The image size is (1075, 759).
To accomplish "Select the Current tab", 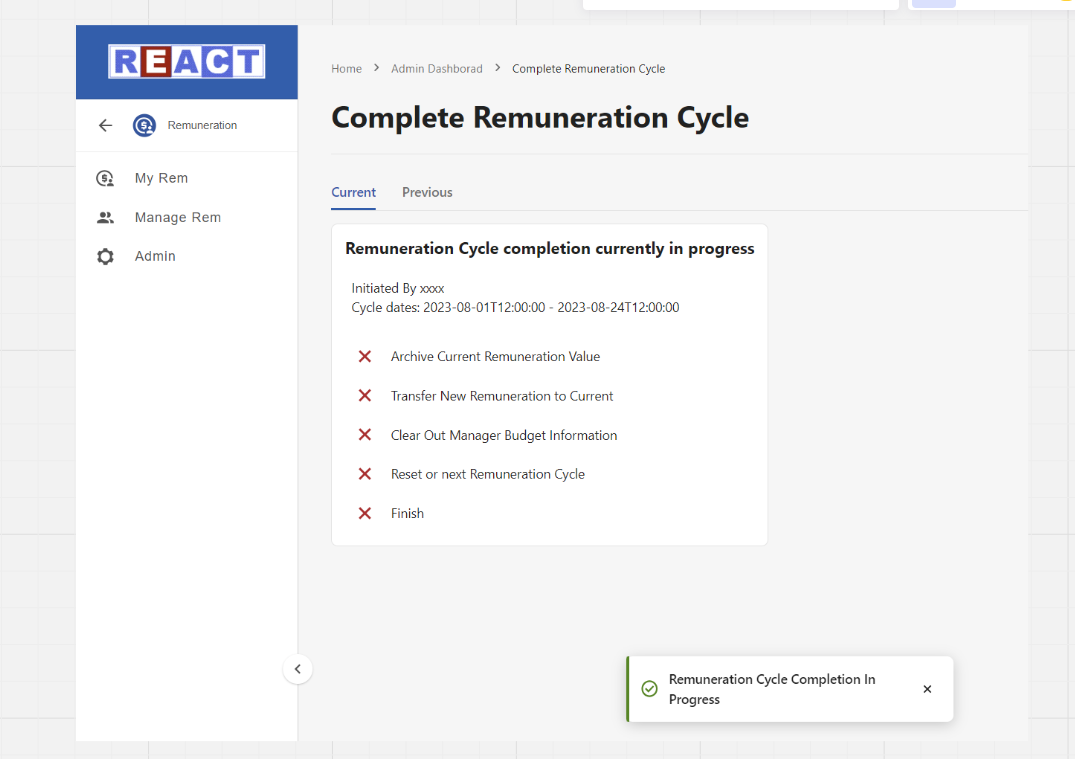I will [353, 192].
